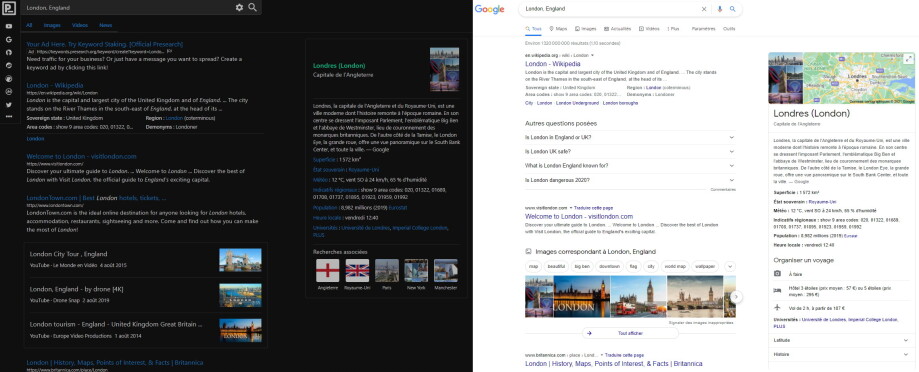
Task: Open Google 'London - Wikipedia' result
Action: [553, 64]
